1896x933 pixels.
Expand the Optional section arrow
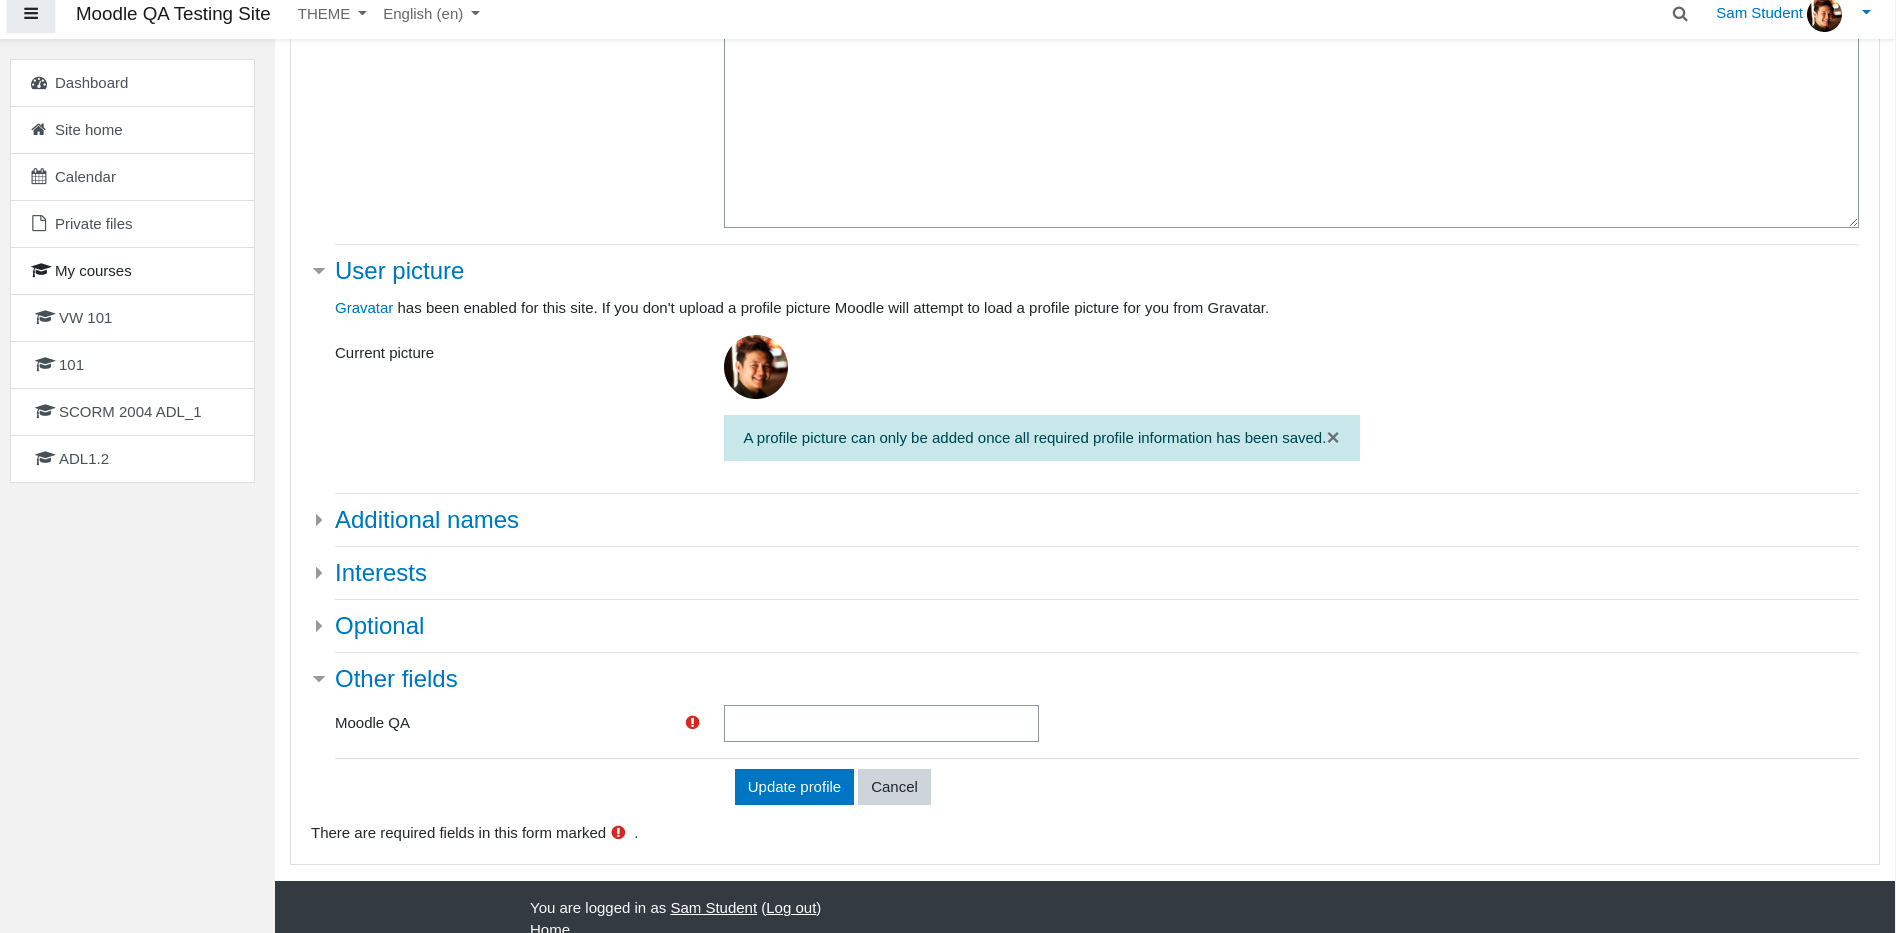pos(319,626)
